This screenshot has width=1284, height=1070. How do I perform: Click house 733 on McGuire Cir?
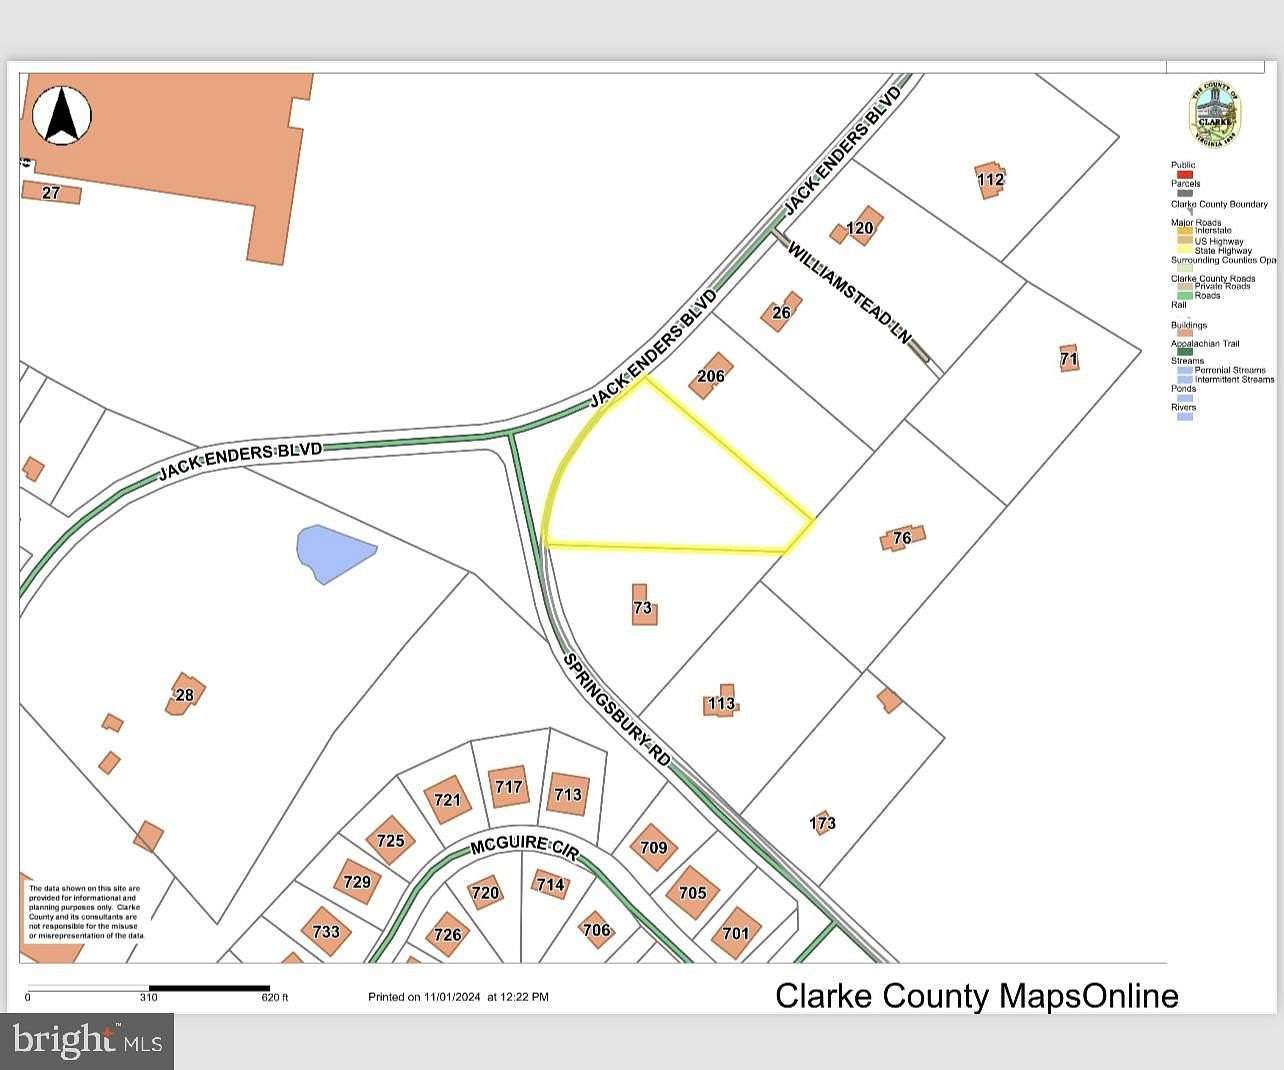[326, 931]
